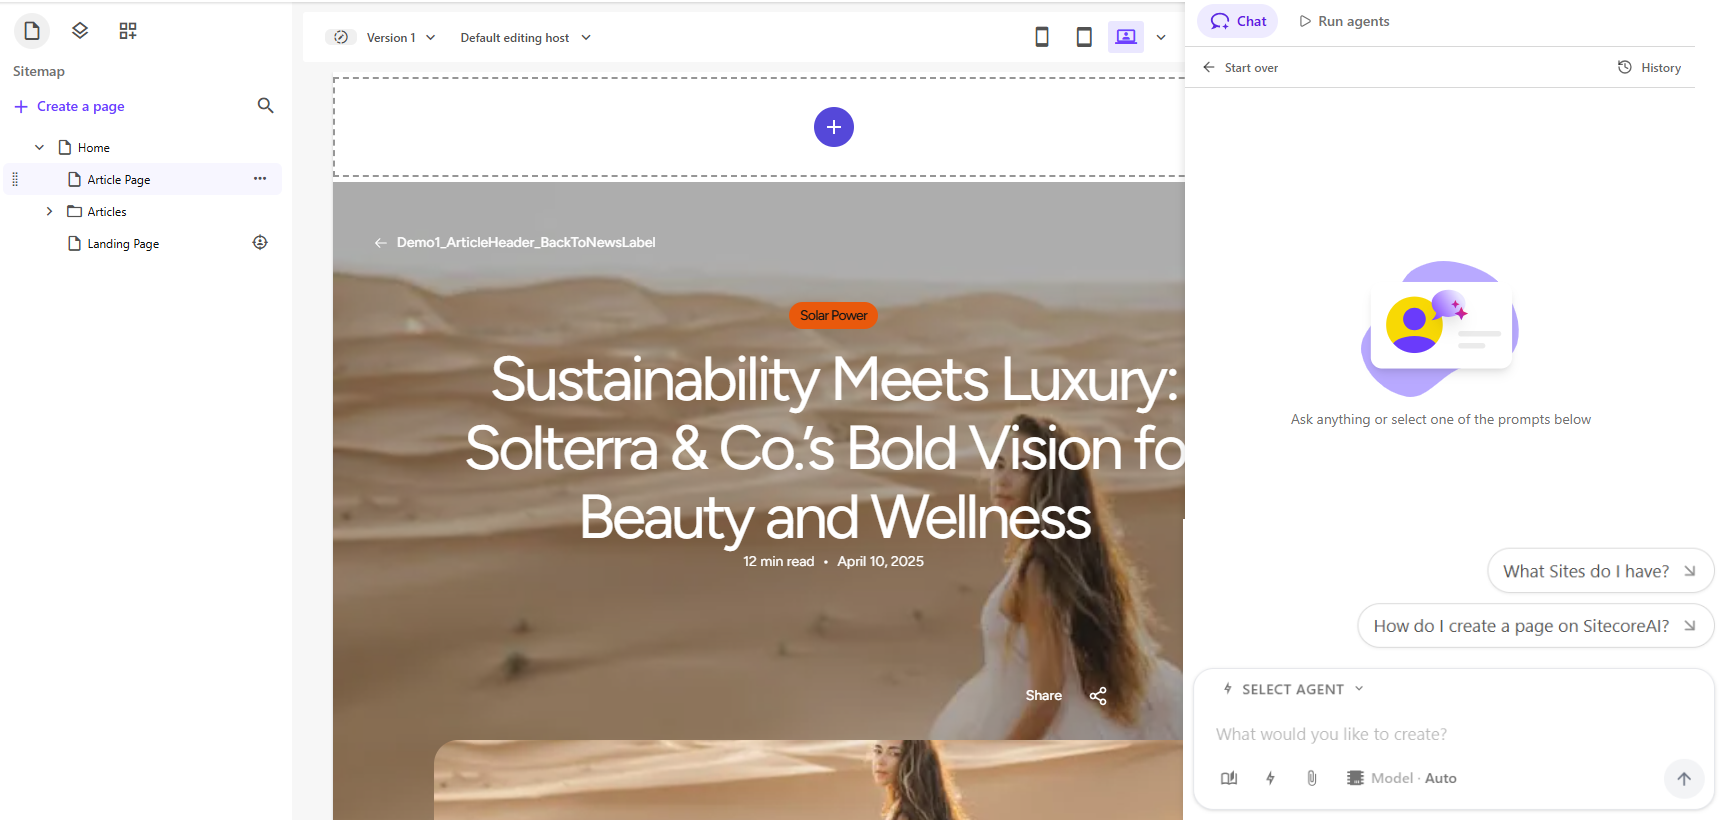This screenshot has height=820, width=1728.
Task: Click the article headline text
Action: pos(825,448)
